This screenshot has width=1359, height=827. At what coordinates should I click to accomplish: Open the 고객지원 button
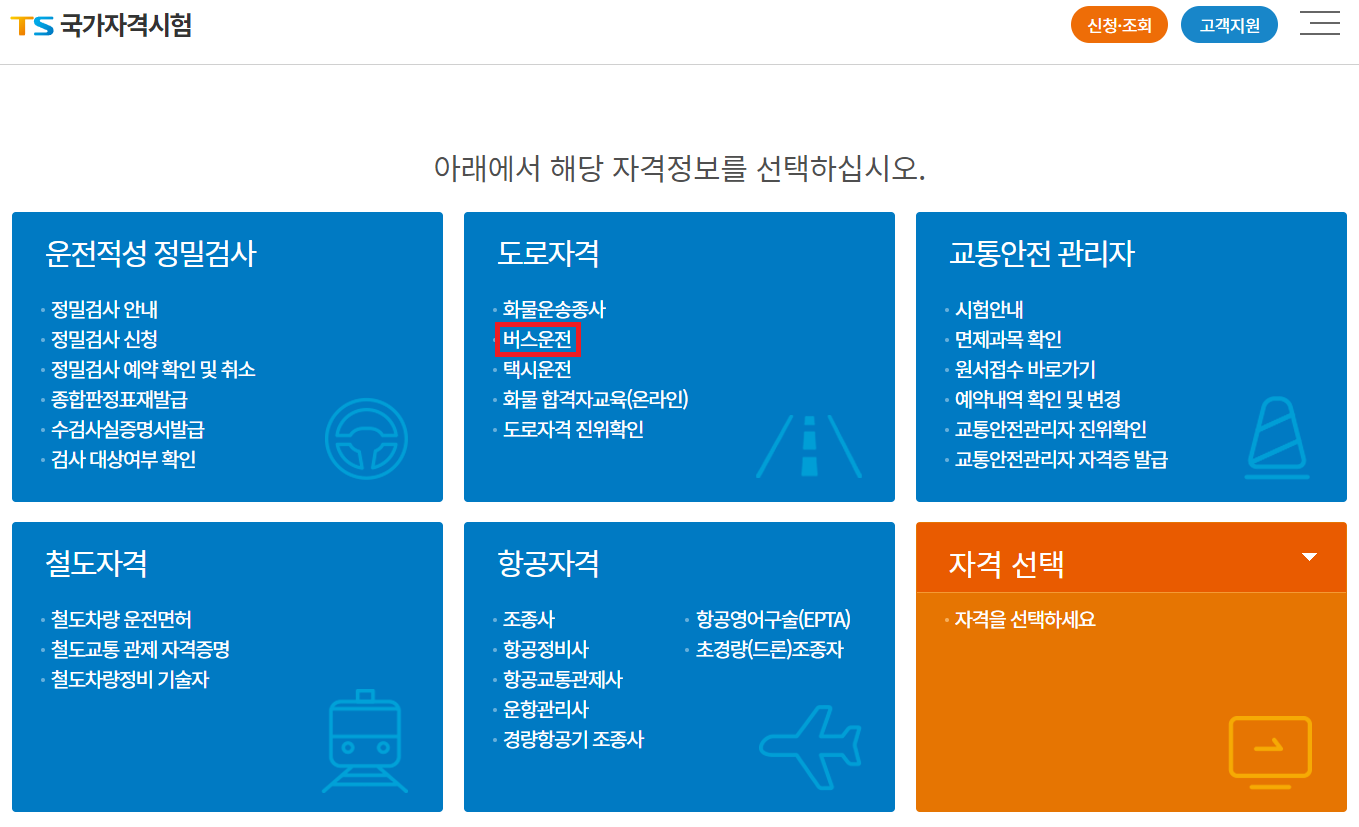pos(1229,25)
